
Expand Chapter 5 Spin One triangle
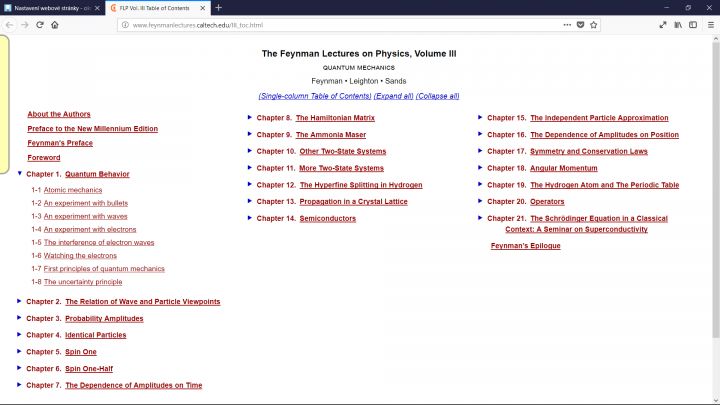coord(19,351)
